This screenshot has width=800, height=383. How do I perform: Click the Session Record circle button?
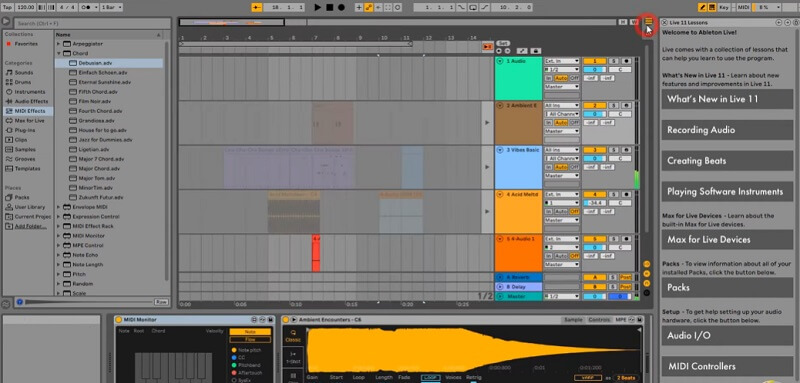click(x=397, y=7)
